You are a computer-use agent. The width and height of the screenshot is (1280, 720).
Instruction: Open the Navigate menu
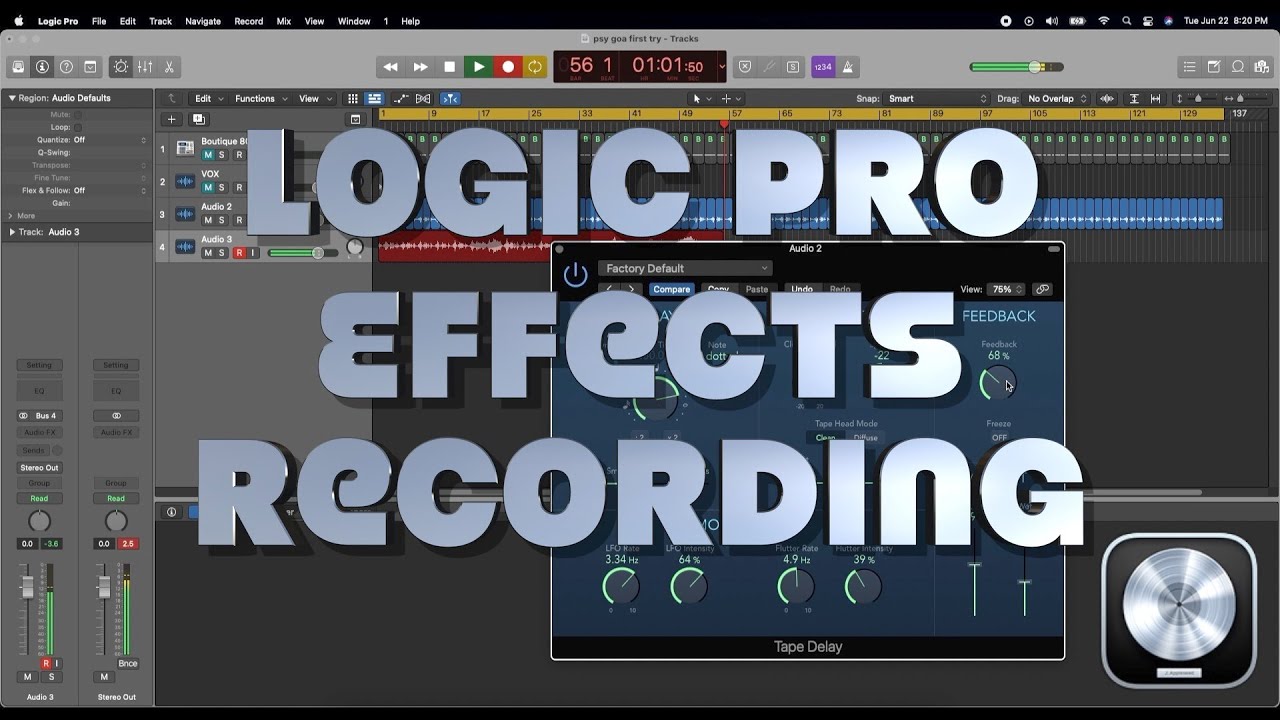(x=203, y=21)
